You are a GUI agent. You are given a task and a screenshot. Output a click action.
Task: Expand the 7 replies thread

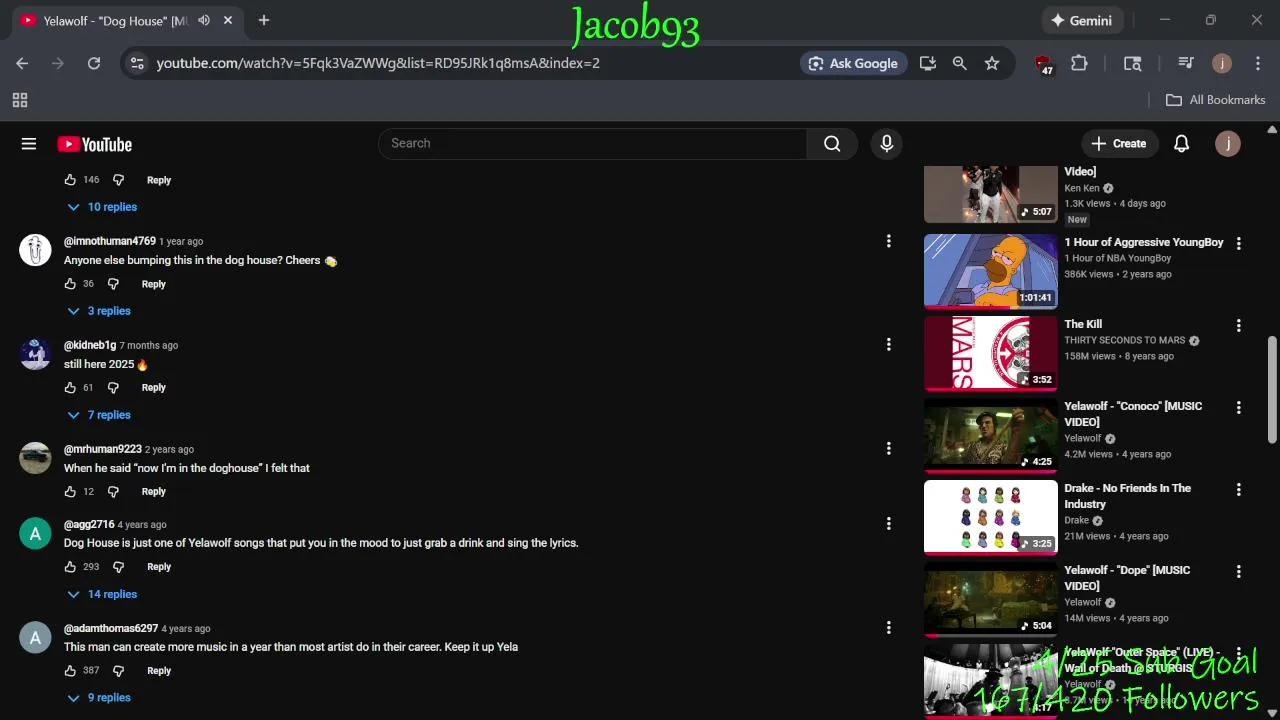coord(99,415)
